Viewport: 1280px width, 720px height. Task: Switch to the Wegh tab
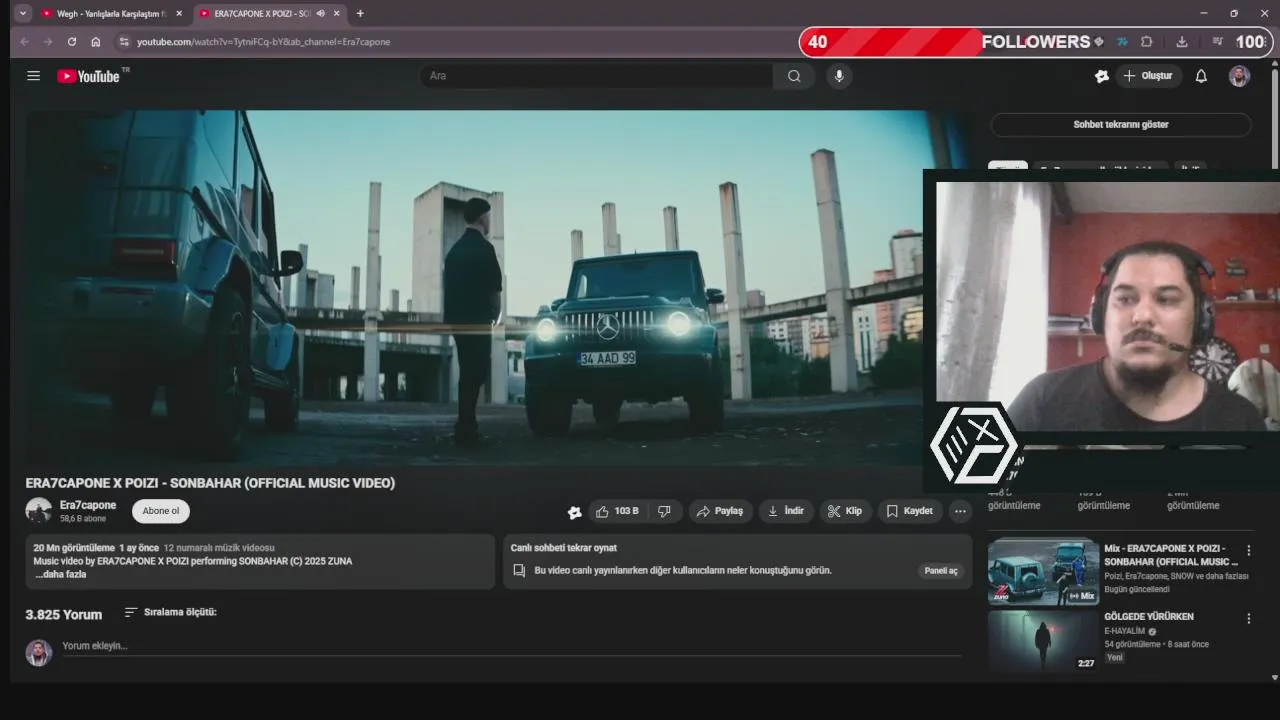click(x=112, y=13)
